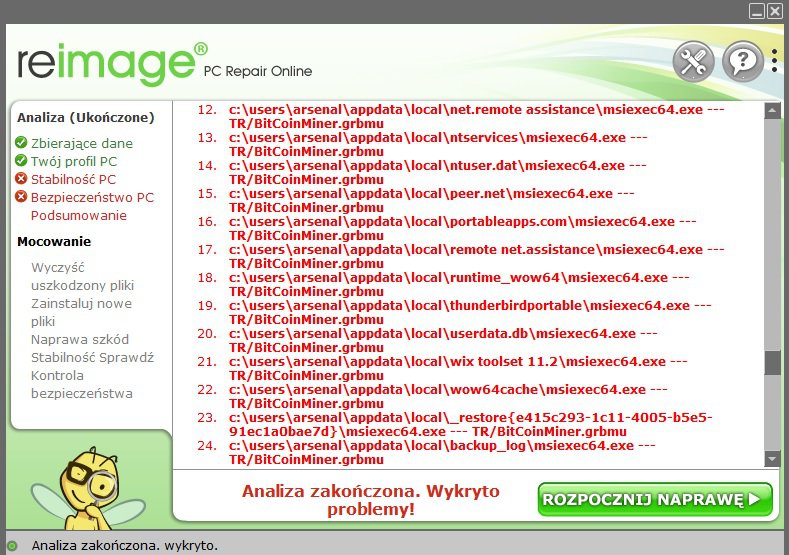Open the three-dot options menu
The width and height of the screenshot is (789, 555).
[x=774, y=61]
